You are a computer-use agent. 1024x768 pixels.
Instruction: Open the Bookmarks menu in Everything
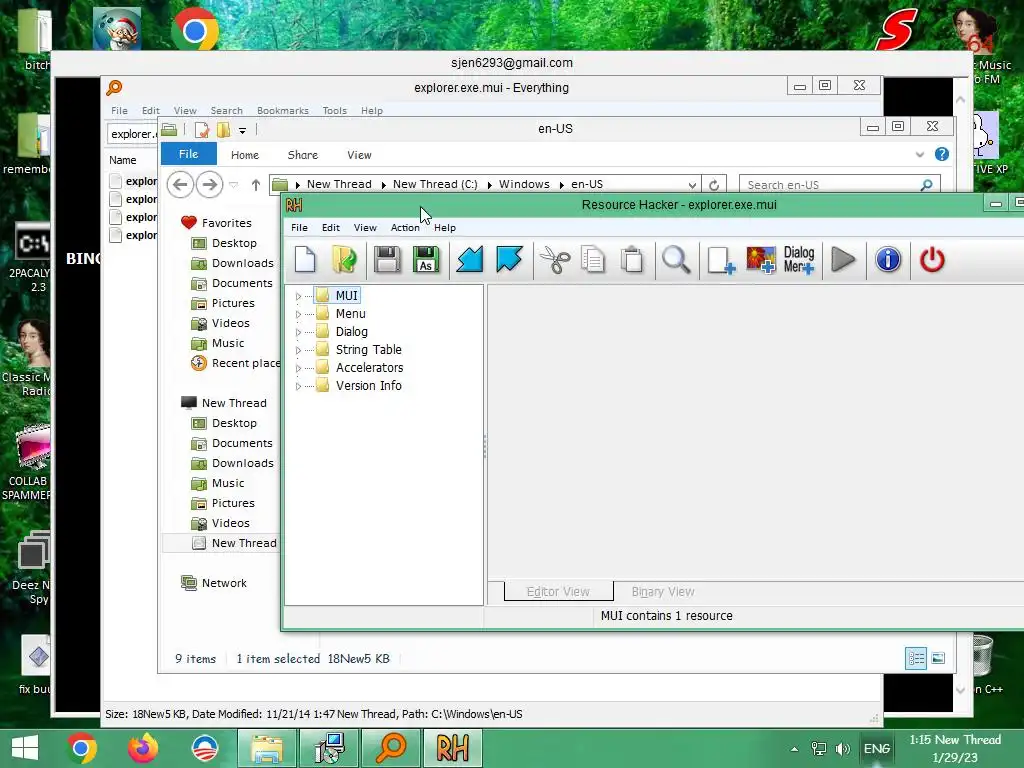283,110
